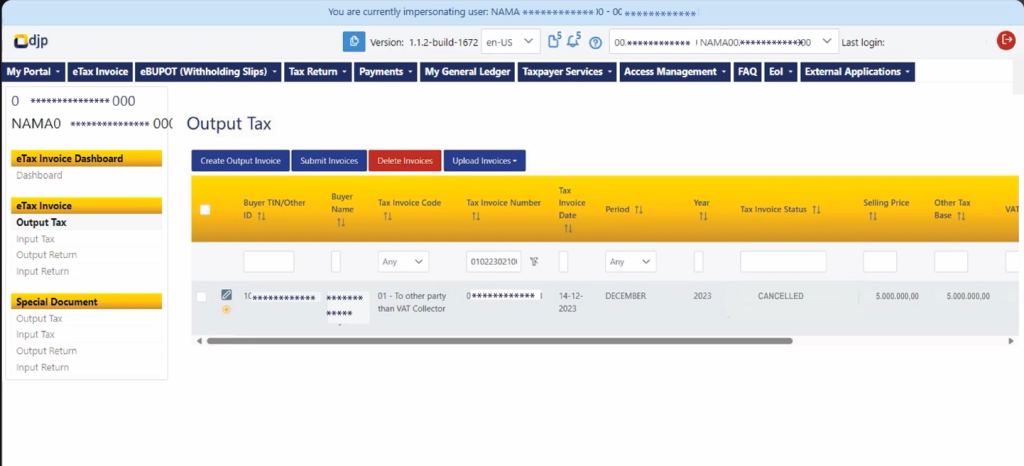This screenshot has width=1024, height=466.
Task: Open the notifications bell icon
Action: [x=574, y=41]
